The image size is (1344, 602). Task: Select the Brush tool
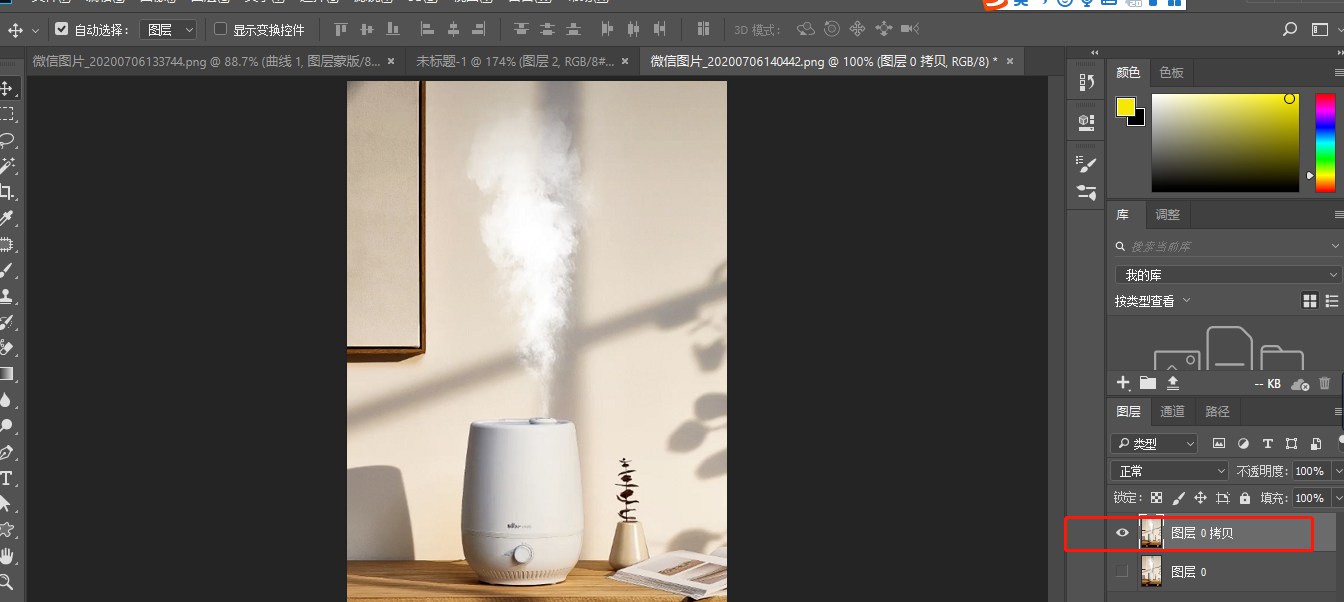(x=10, y=268)
